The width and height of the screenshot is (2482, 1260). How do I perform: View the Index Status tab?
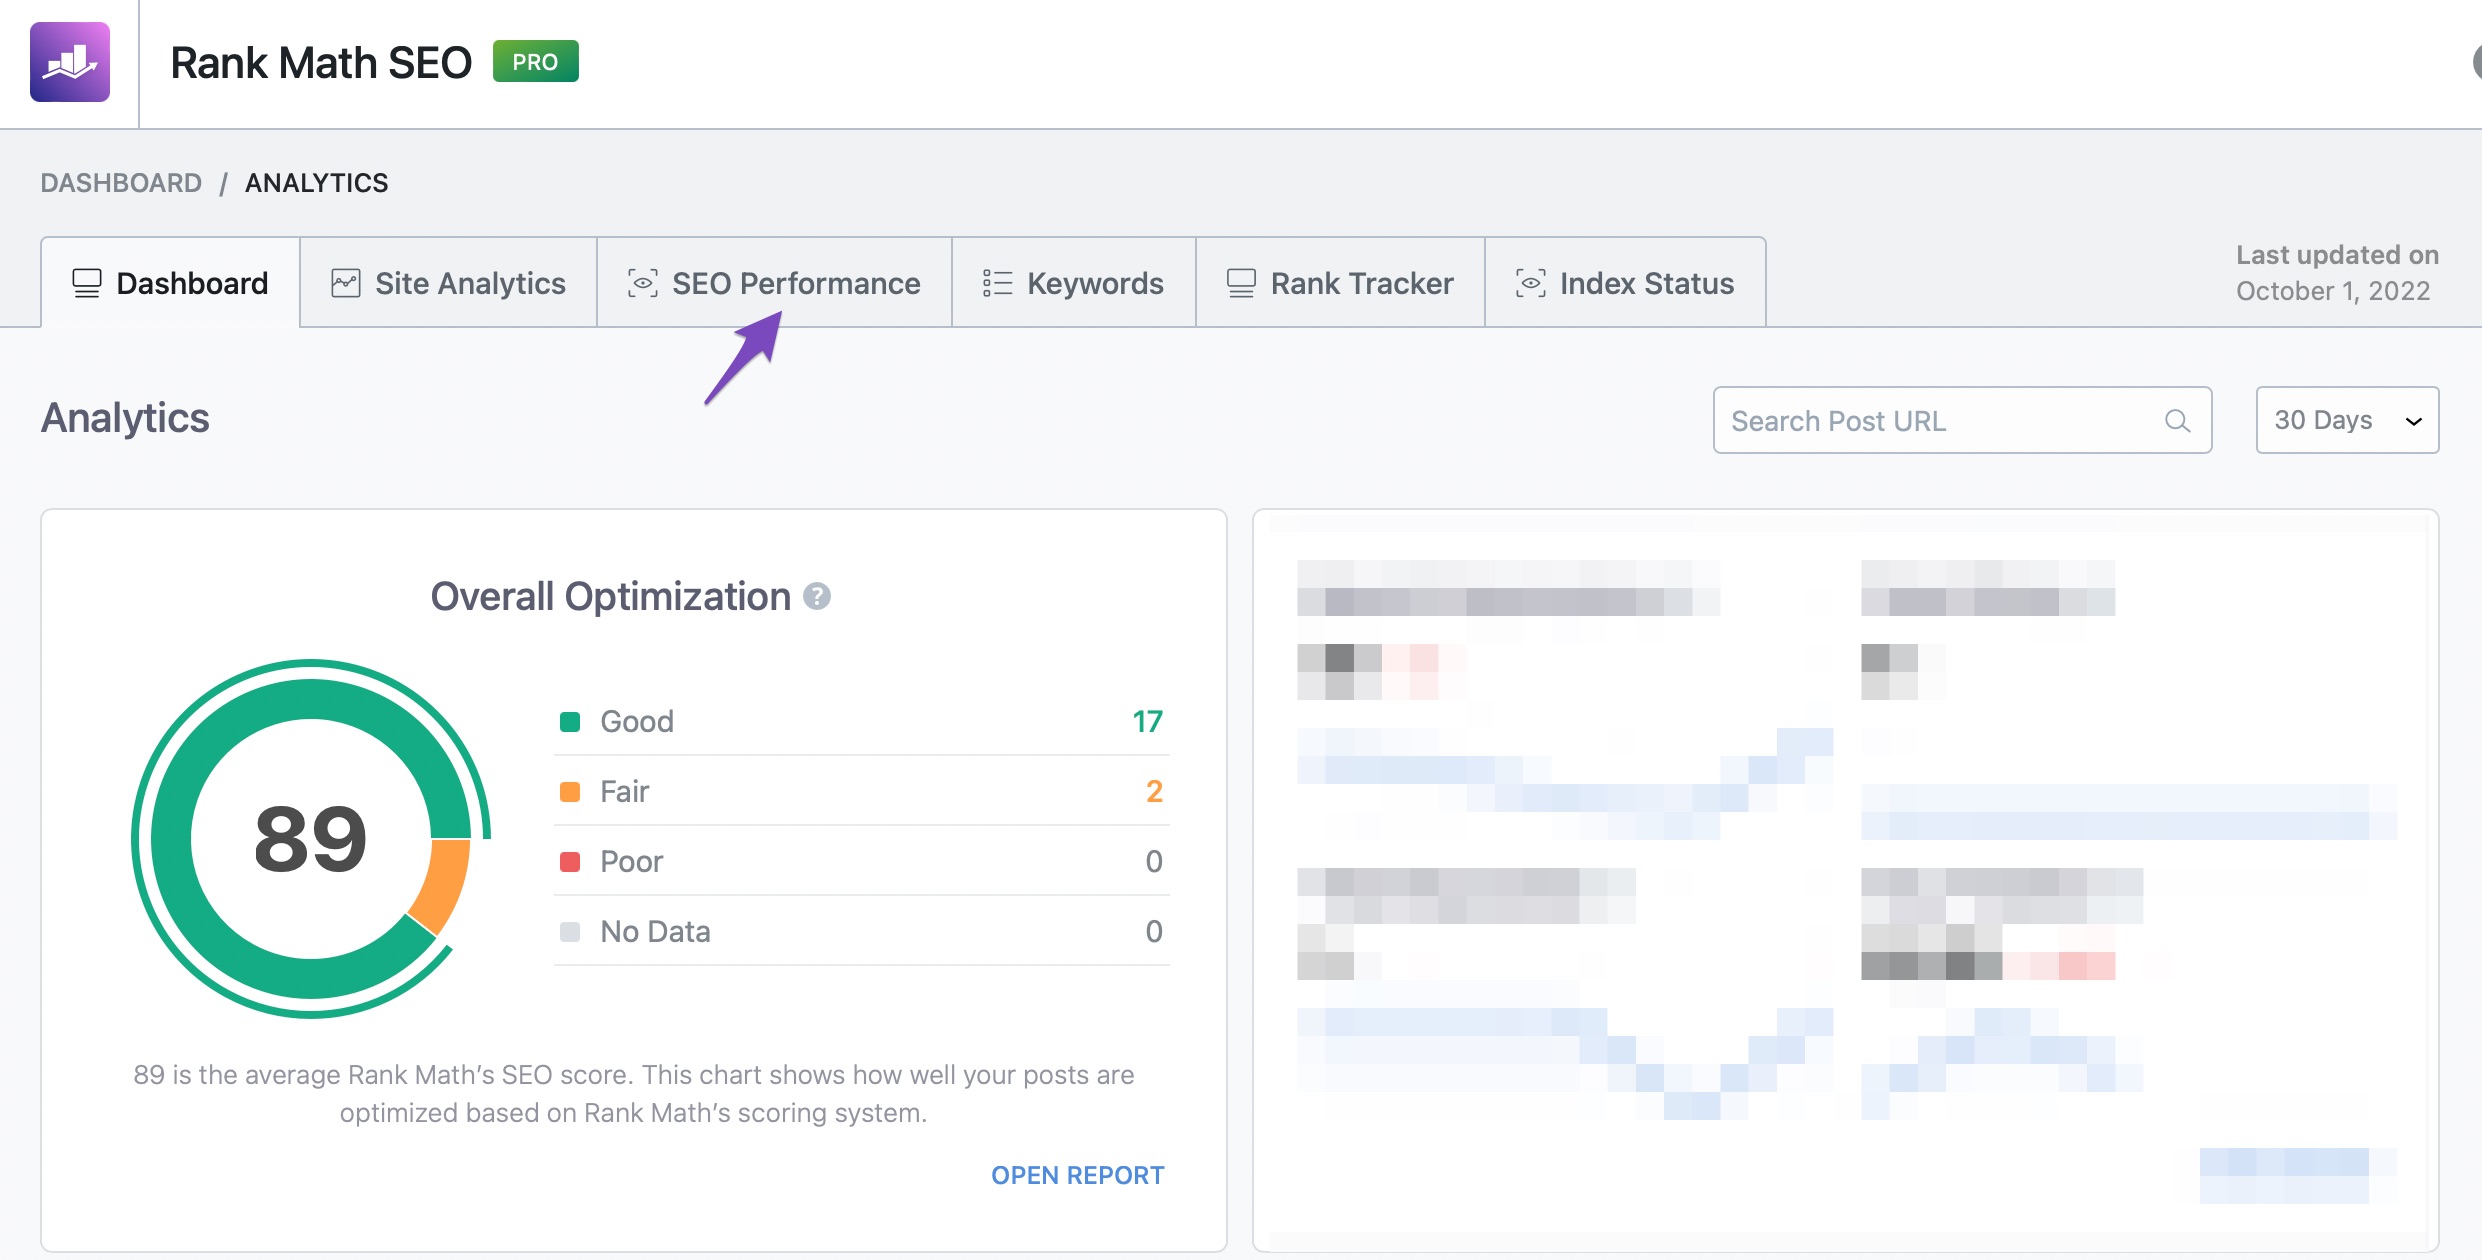pos(1625,283)
